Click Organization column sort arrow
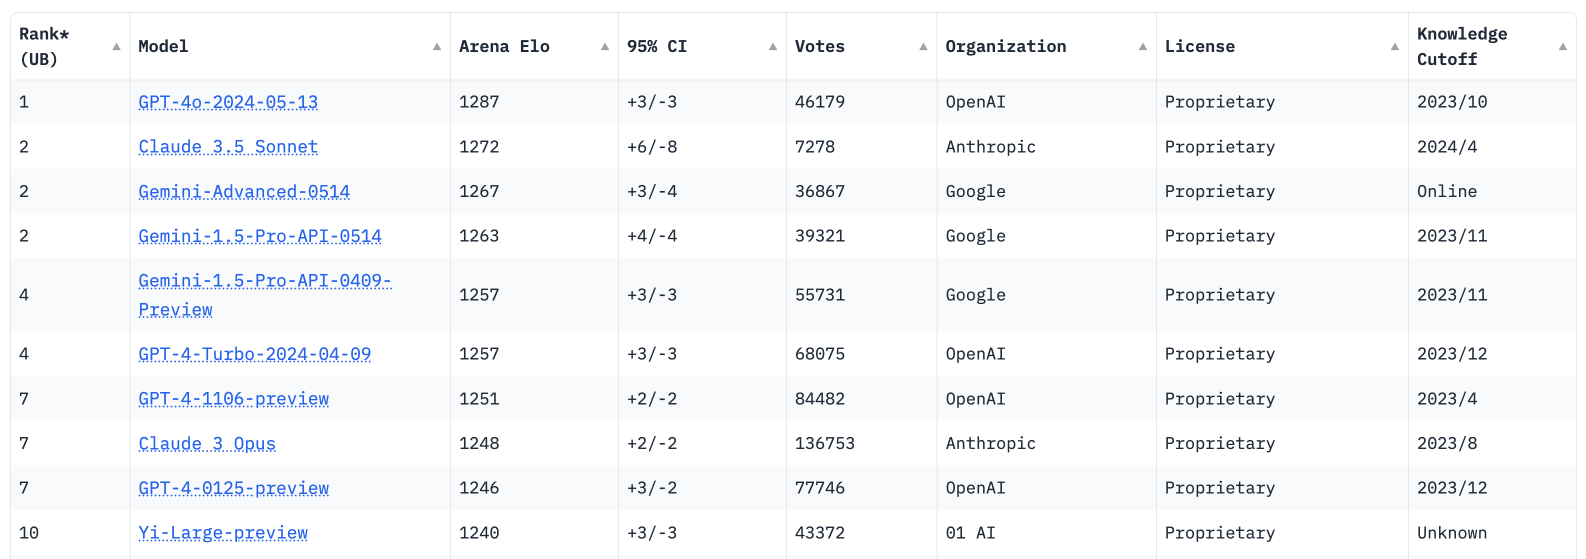Image resolution: width=1586 pixels, height=559 pixels. click(1143, 47)
